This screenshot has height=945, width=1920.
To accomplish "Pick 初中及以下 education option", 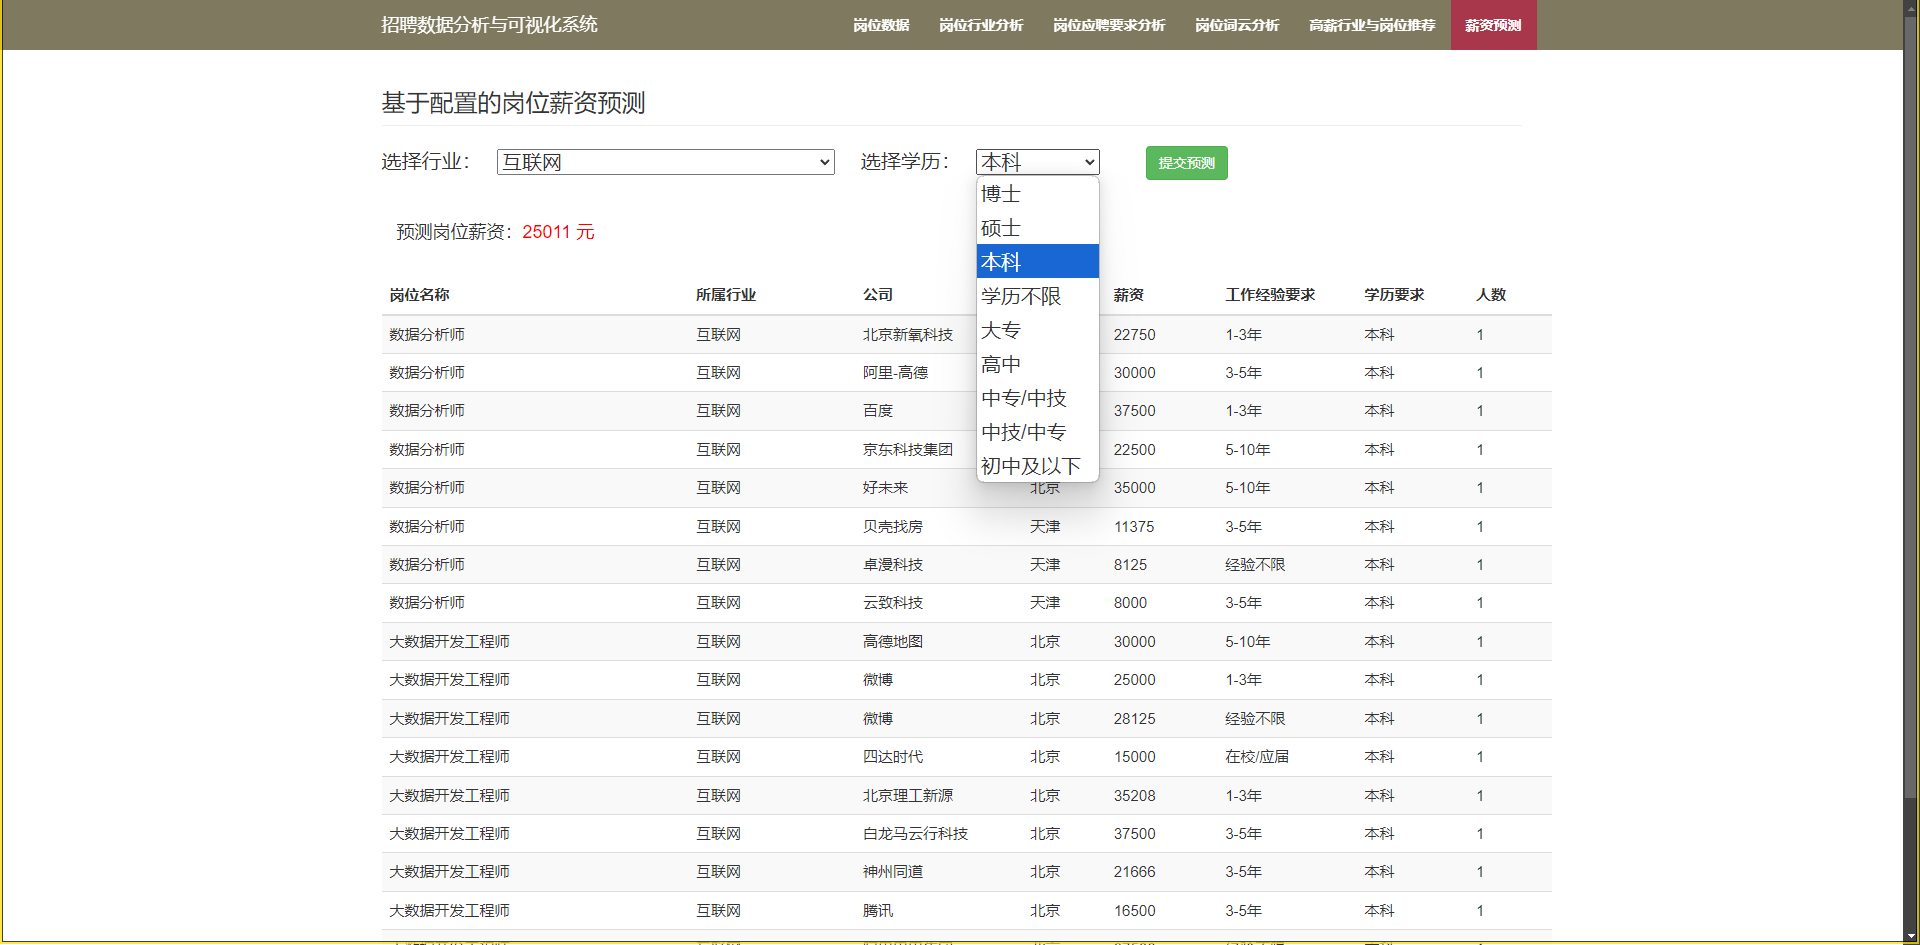I will pos(1037,466).
